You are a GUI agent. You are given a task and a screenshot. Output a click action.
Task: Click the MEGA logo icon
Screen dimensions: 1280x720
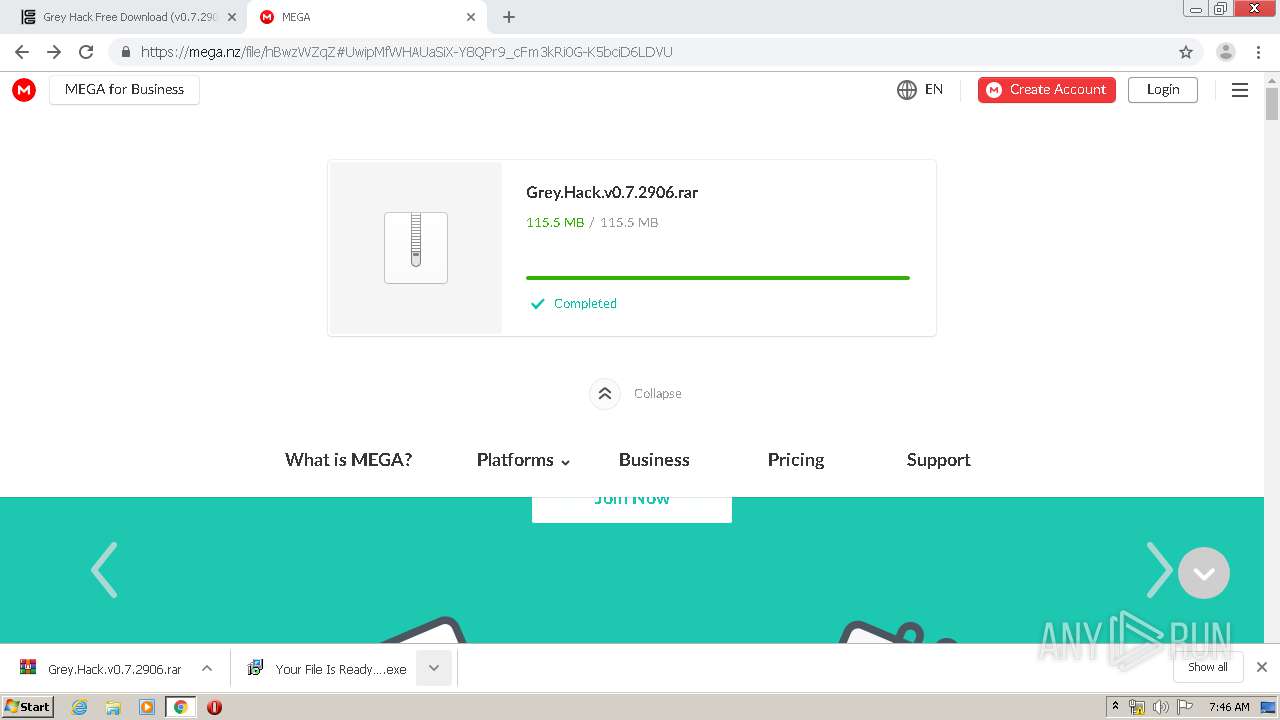pos(24,90)
